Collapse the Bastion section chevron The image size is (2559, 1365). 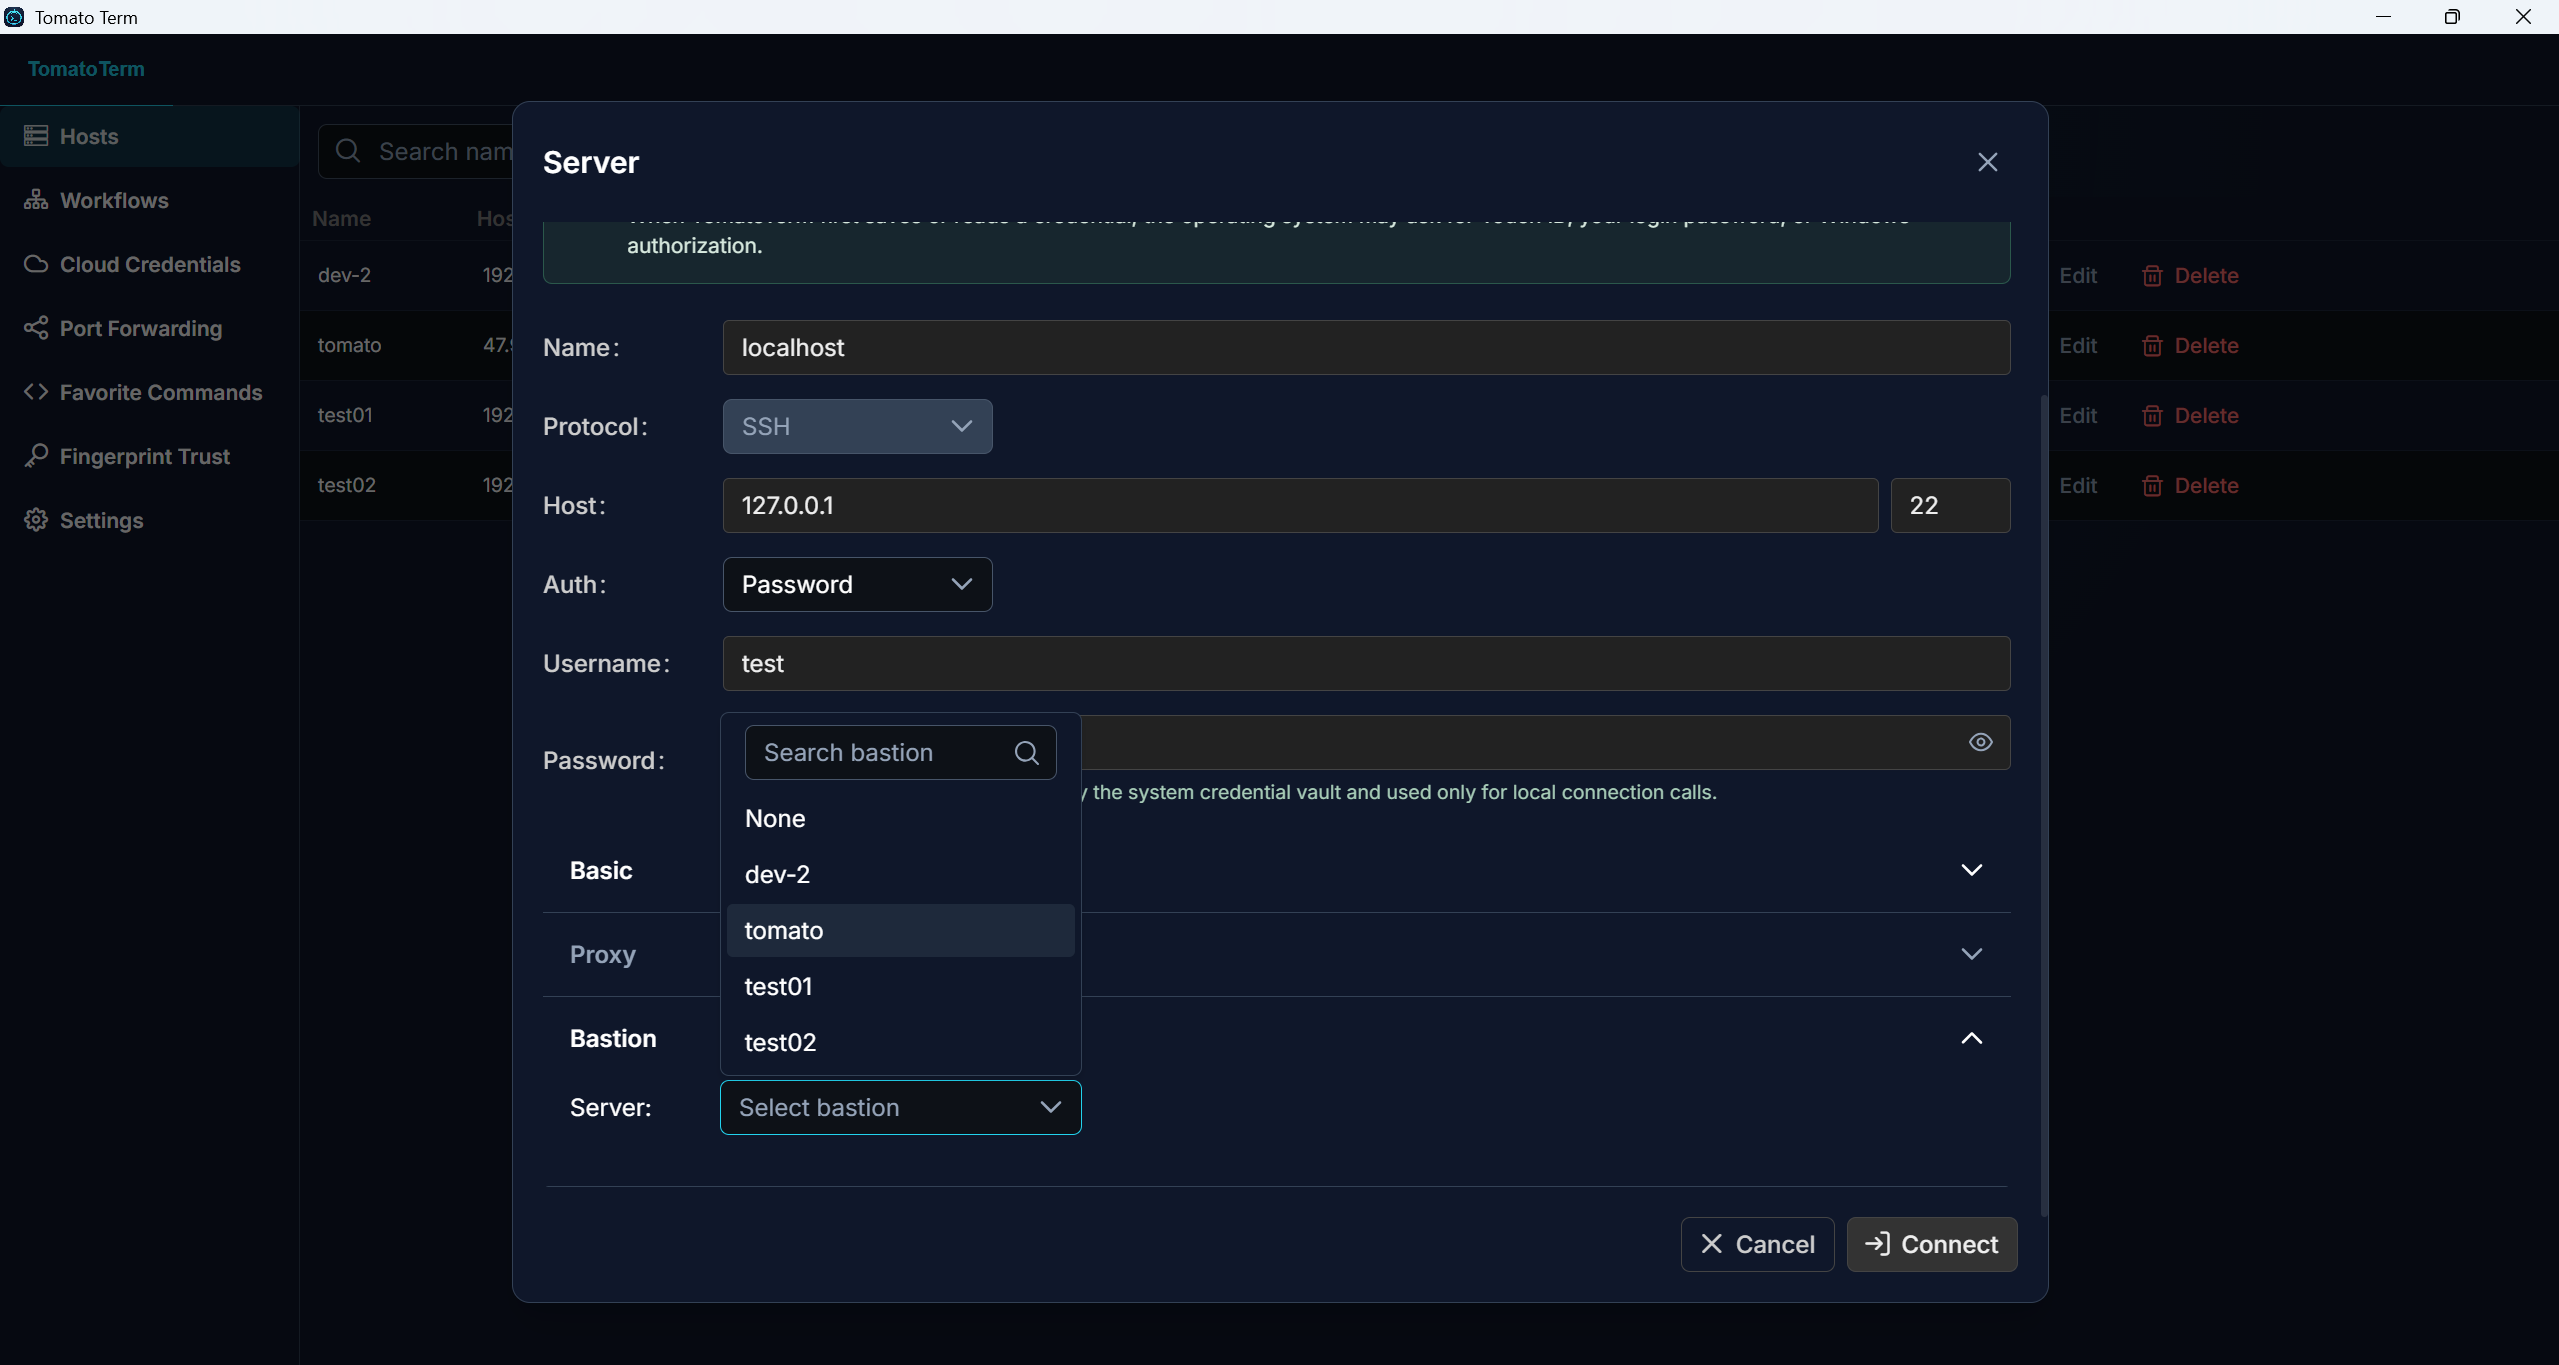[x=1971, y=1038]
